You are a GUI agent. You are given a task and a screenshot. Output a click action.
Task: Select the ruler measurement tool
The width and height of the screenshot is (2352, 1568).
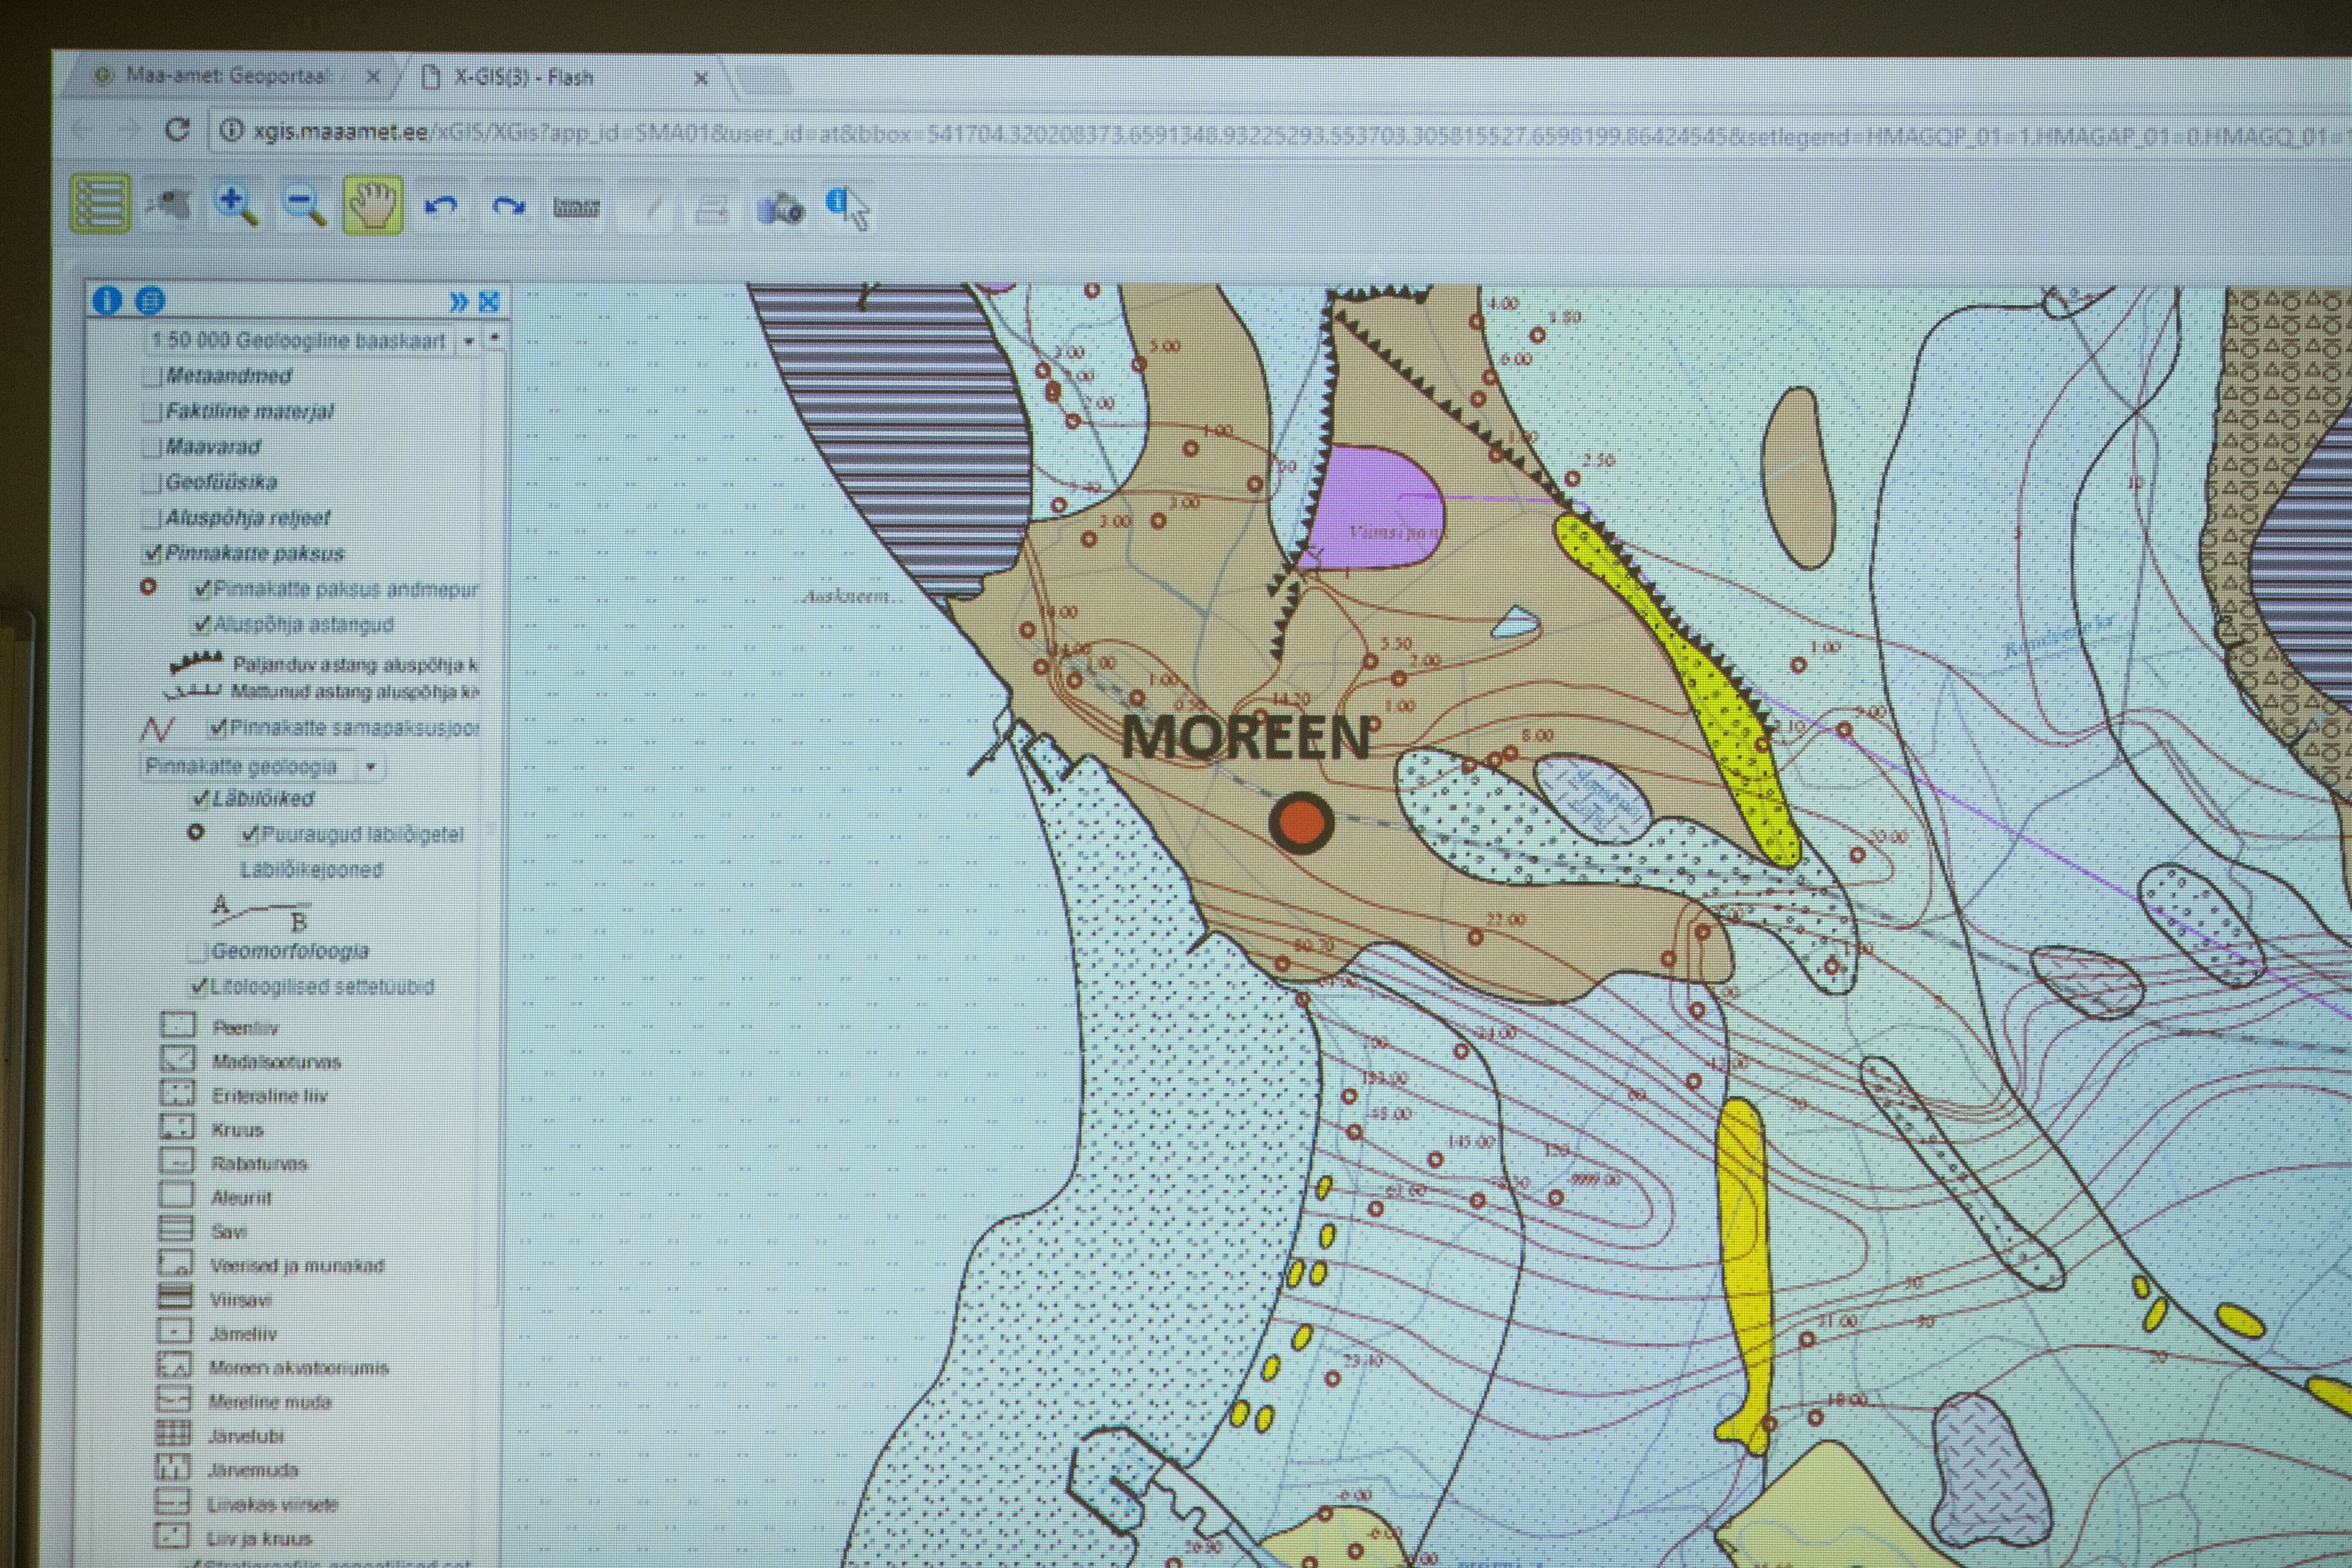pyautogui.click(x=576, y=207)
